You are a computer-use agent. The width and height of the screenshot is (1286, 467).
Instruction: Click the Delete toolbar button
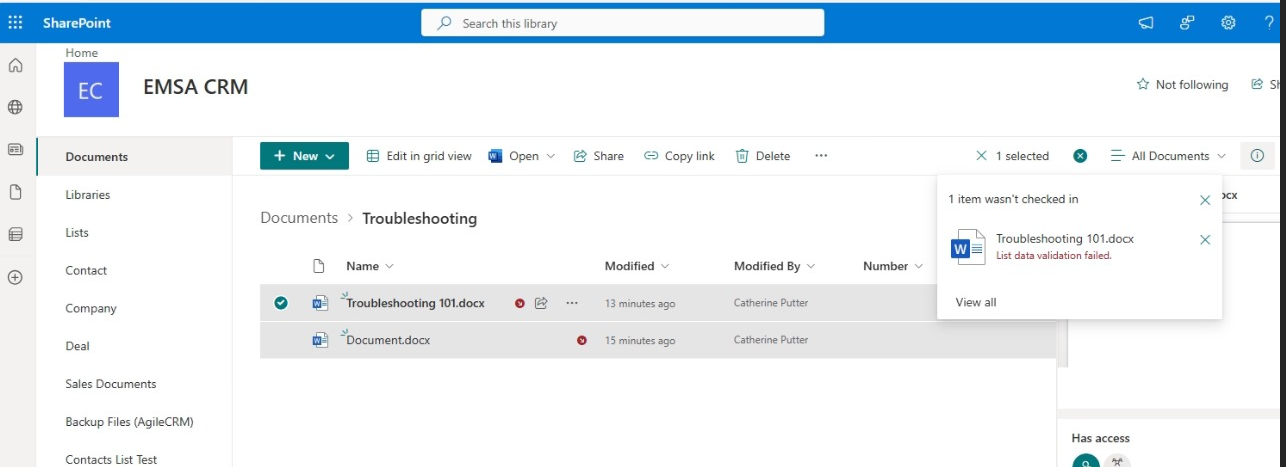coord(763,156)
